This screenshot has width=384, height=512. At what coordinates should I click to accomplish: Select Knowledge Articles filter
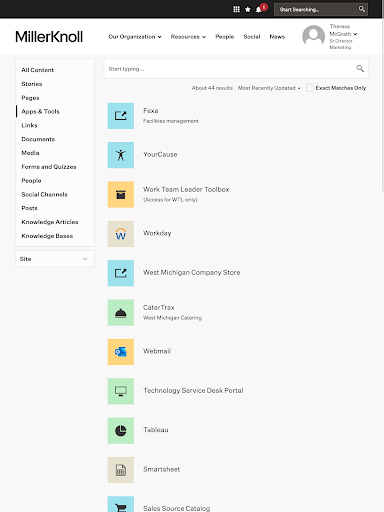(x=50, y=222)
